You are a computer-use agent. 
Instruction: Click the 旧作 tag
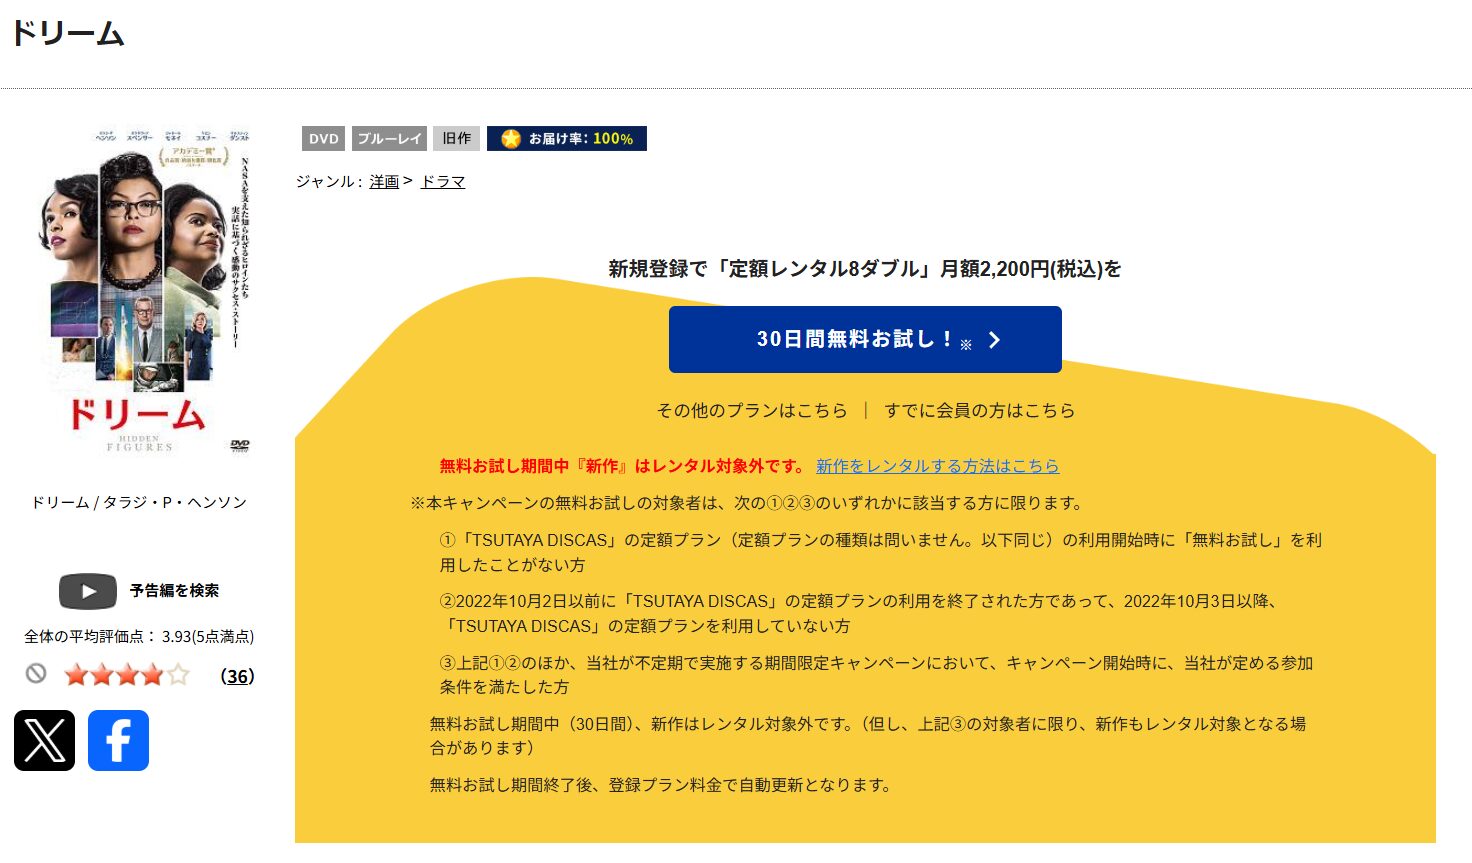[457, 139]
